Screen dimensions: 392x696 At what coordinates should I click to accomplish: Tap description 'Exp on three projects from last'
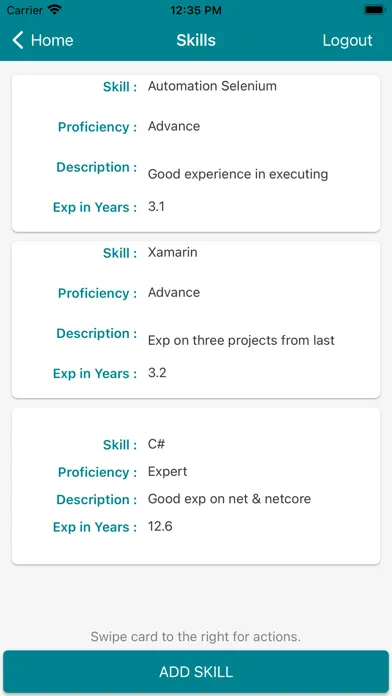click(x=241, y=340)
